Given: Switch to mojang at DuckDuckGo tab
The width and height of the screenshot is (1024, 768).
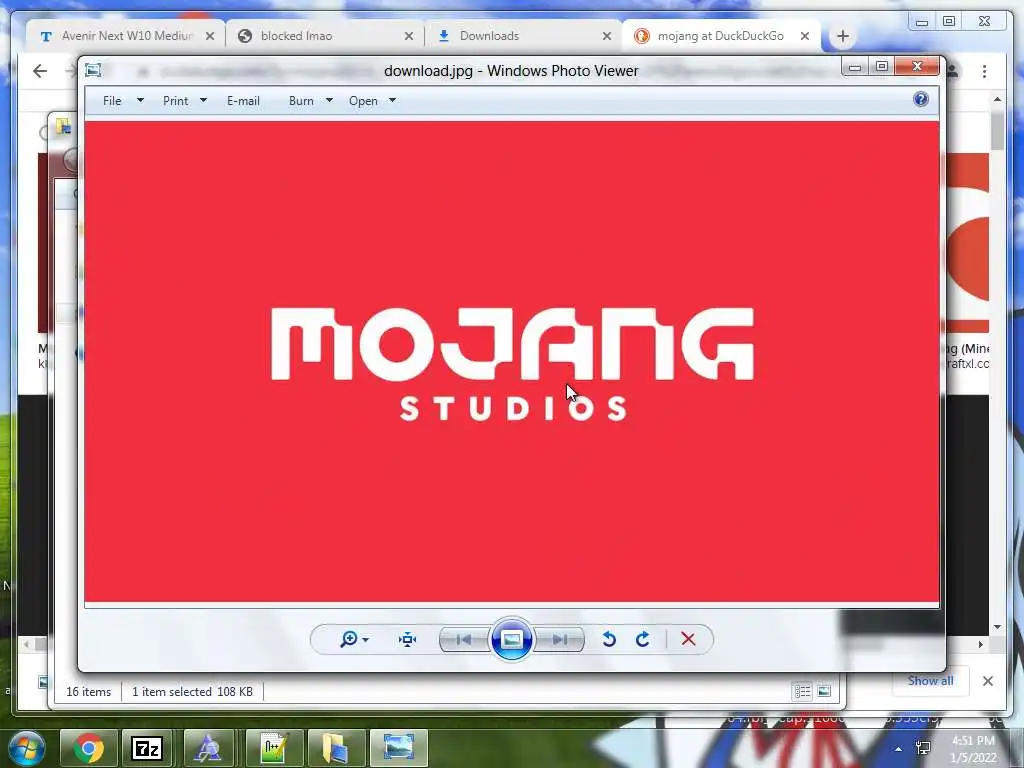Looking at the screenshot, I should (721, 36).
